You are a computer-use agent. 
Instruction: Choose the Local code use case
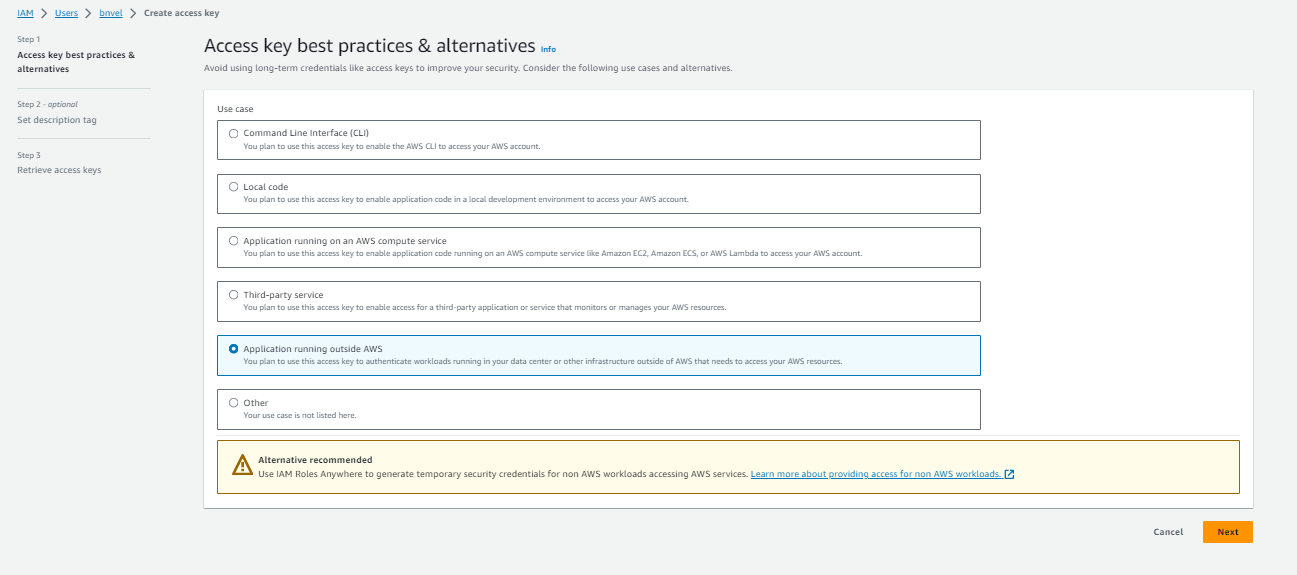pos(234,187)
